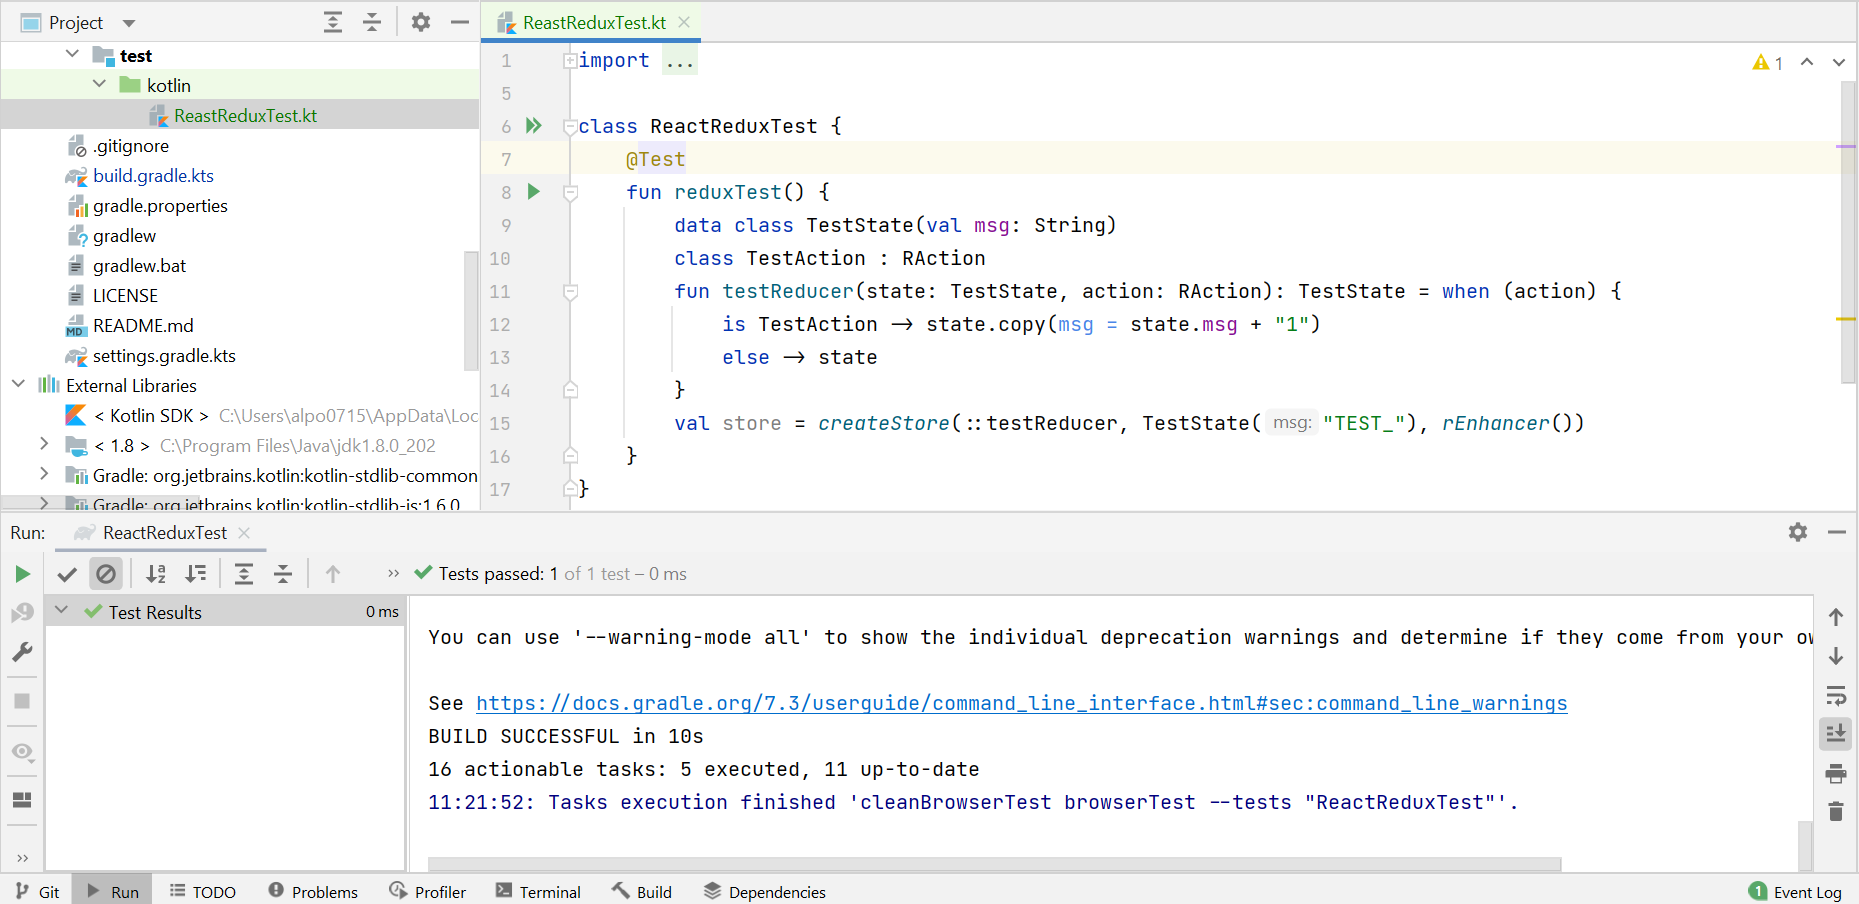
Task: Toggle the eye watch icon in Run sidebar
Action: [x=22, y=752]
